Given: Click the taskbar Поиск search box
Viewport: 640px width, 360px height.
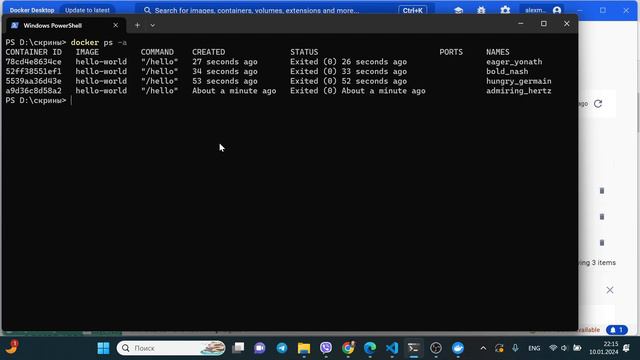Looking at the screenshot, I should tap(171, 348).
